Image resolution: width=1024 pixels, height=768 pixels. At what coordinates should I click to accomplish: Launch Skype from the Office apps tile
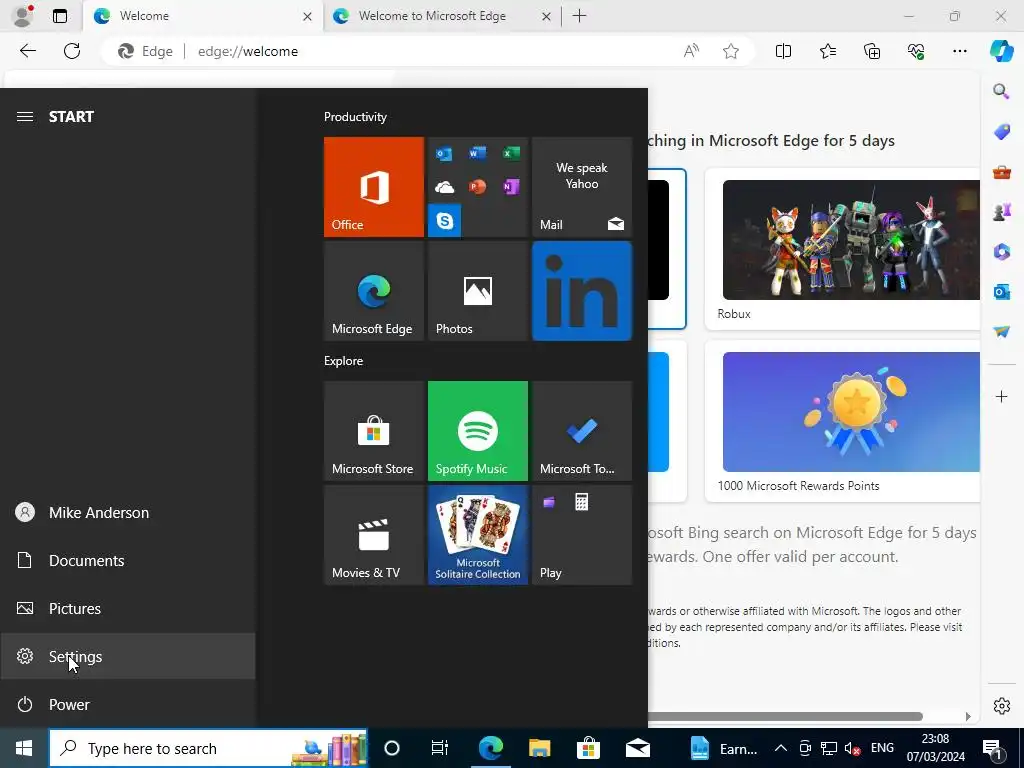coord(445,221)
